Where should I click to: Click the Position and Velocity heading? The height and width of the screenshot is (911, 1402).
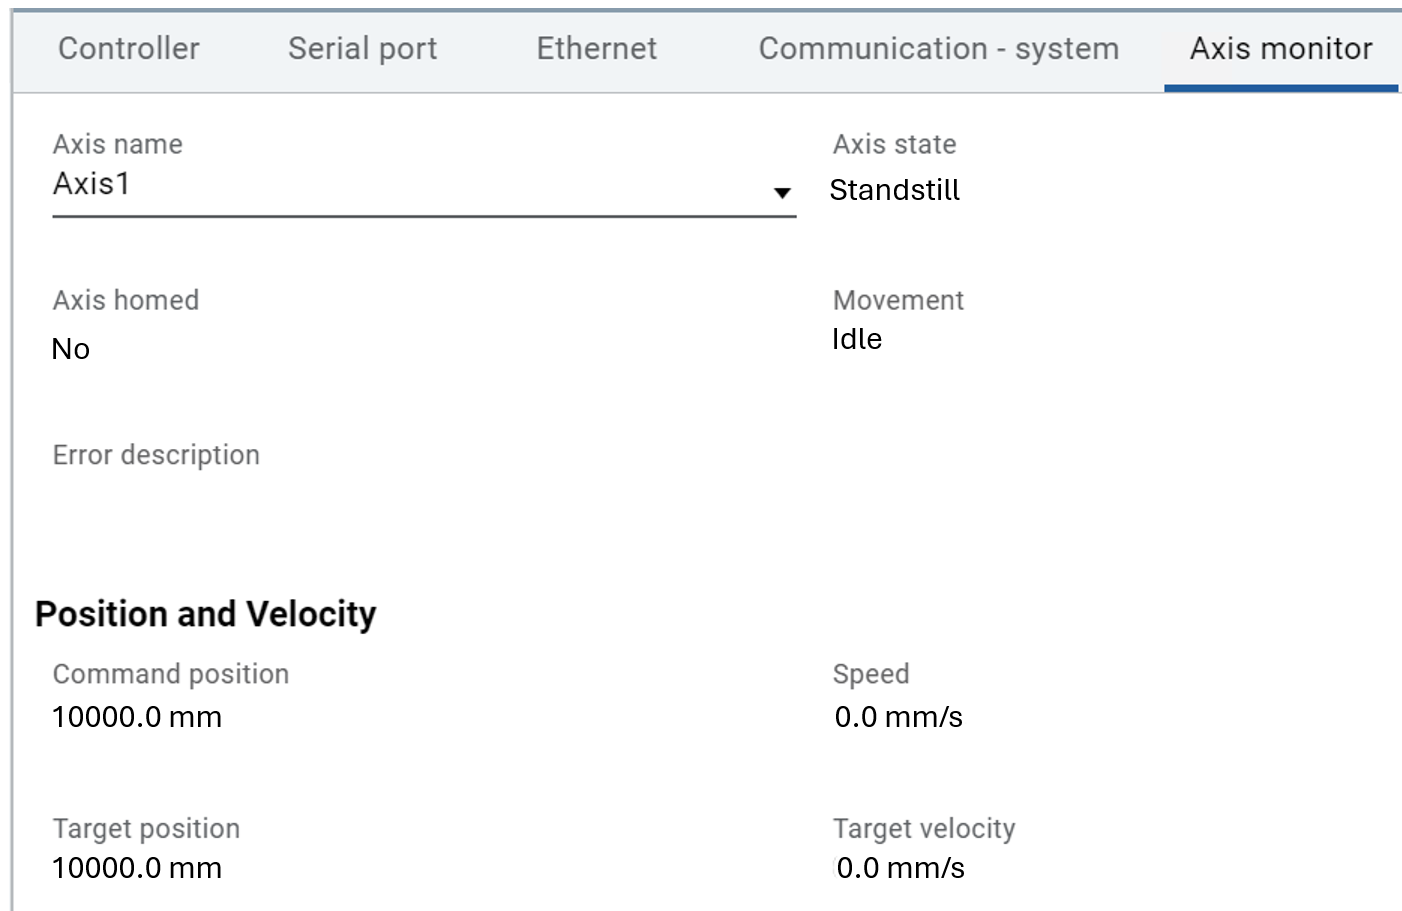[x=206, y=613]
